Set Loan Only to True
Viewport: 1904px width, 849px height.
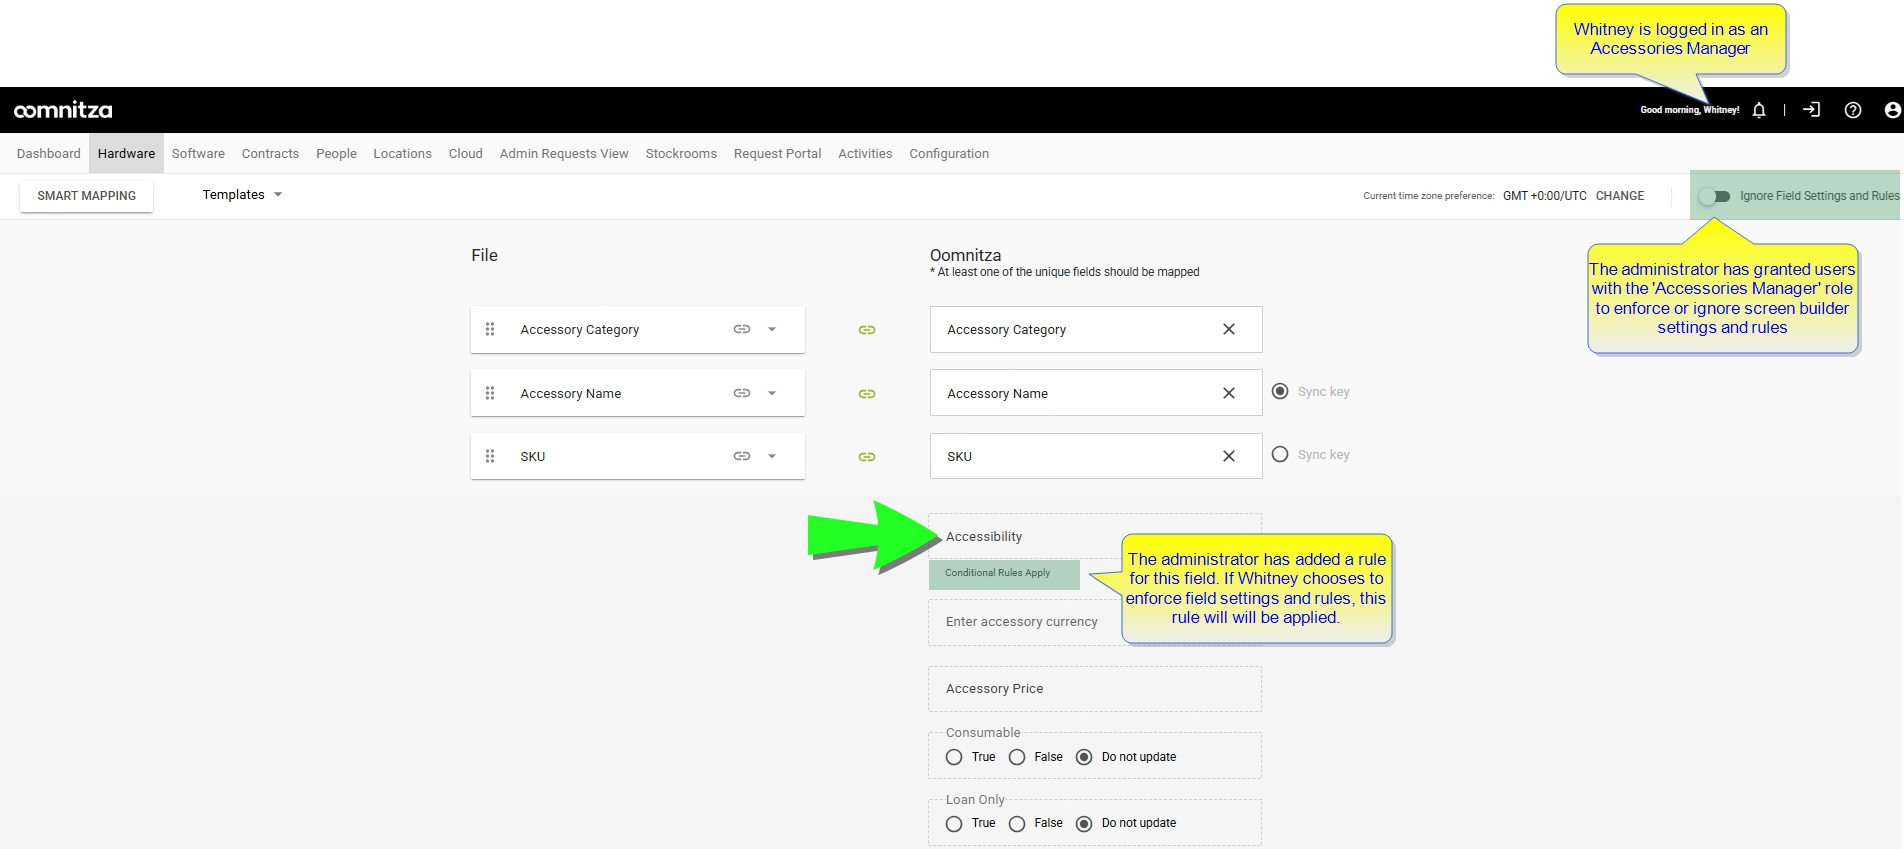click(954, 823)
